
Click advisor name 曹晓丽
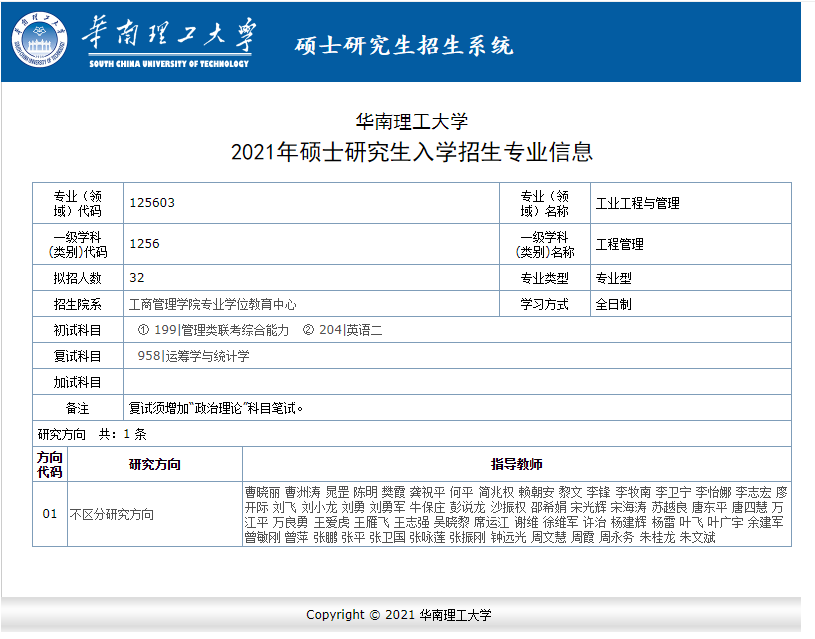(262, 492)
